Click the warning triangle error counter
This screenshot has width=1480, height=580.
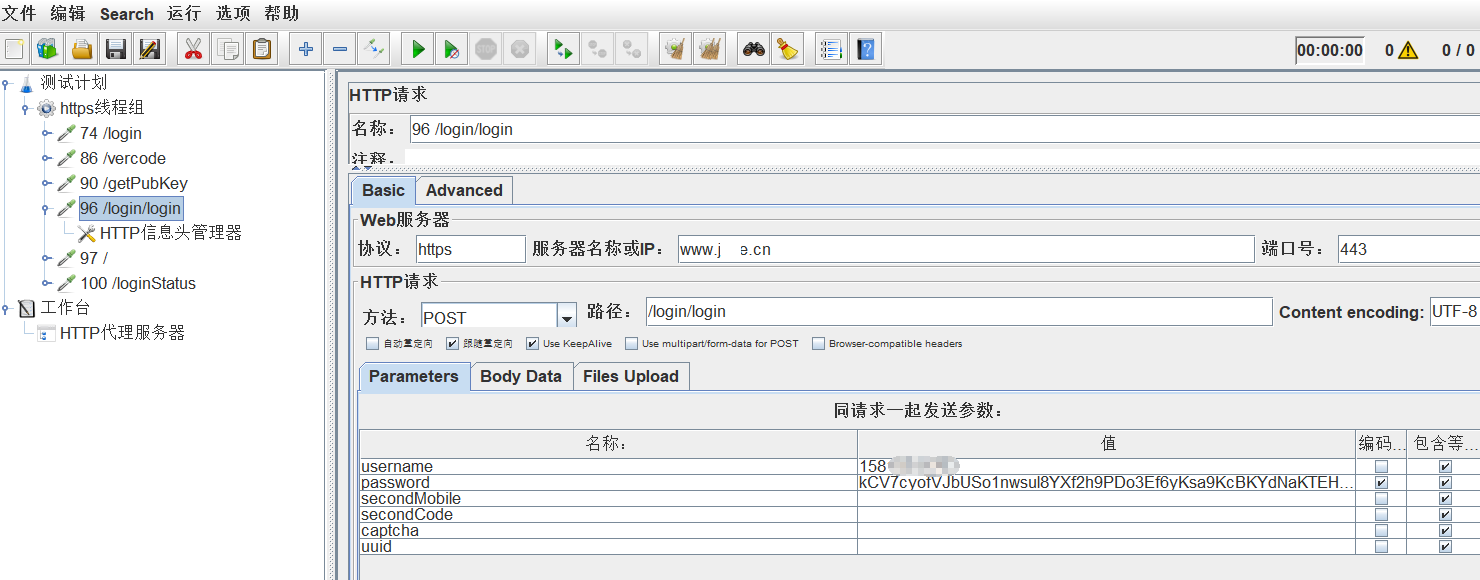(1408, 50)
